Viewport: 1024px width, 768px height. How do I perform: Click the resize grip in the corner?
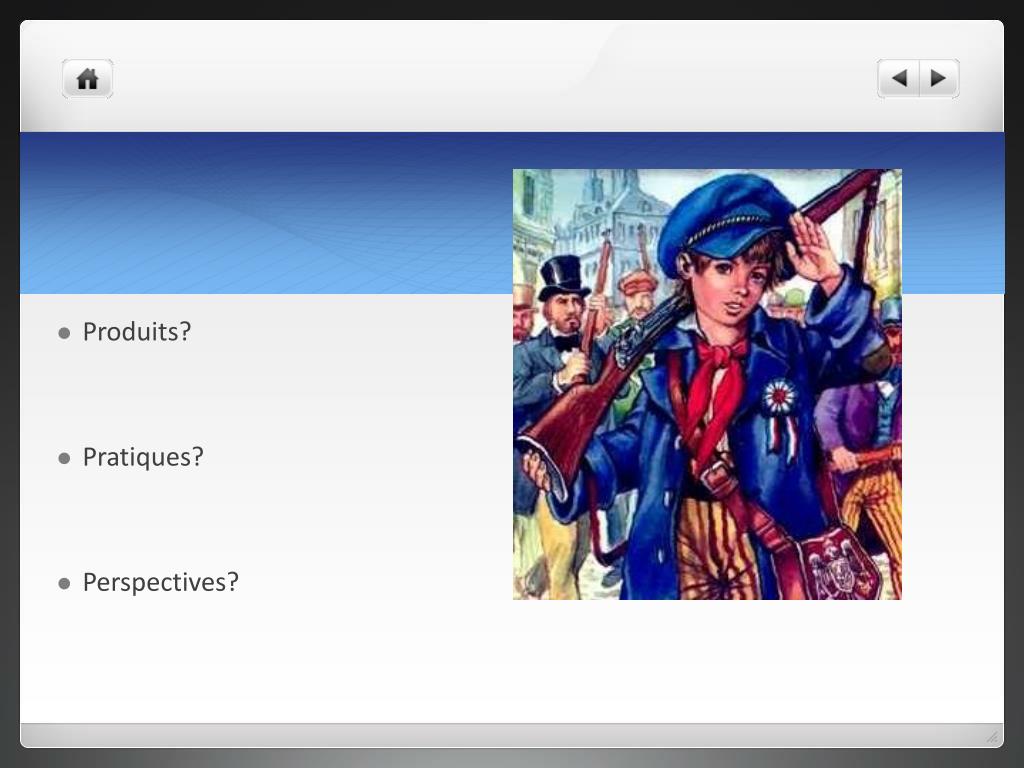pos(993,737)
